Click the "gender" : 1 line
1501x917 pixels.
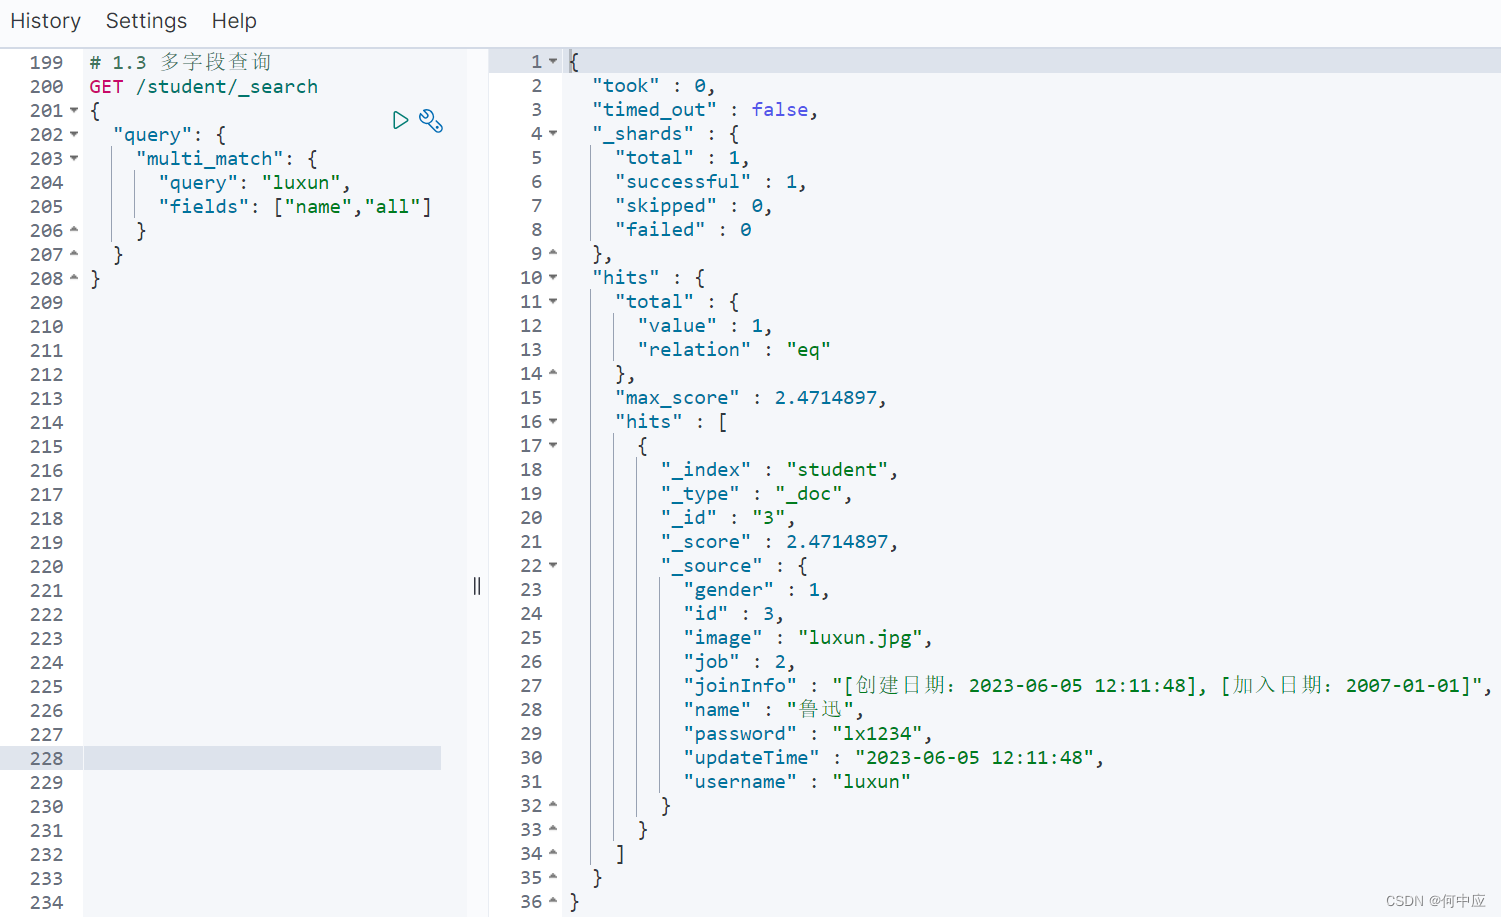coord(756,590)
